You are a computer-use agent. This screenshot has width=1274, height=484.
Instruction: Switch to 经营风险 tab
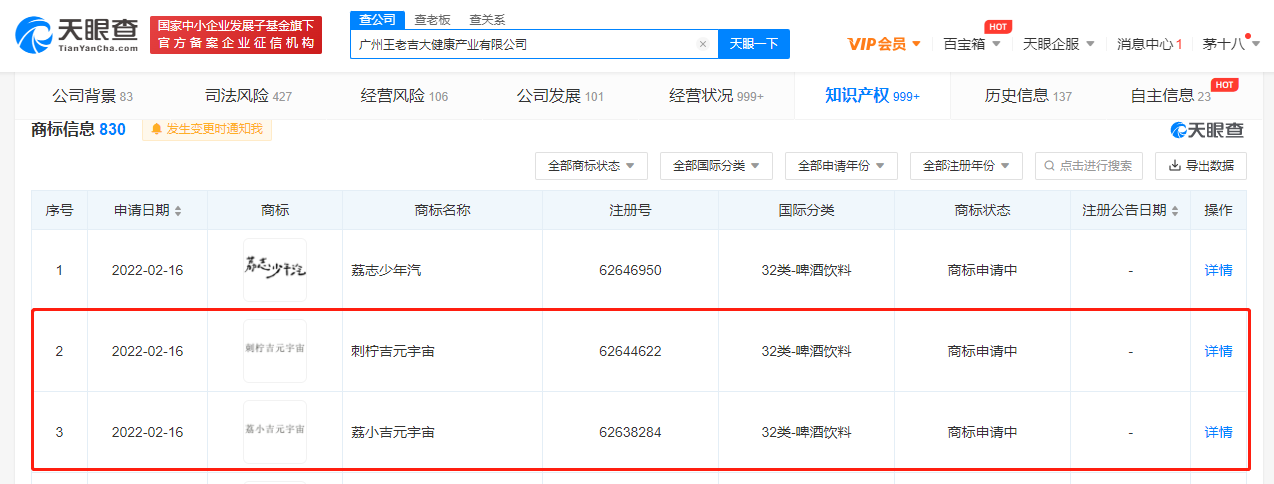[x=404, y=96]
